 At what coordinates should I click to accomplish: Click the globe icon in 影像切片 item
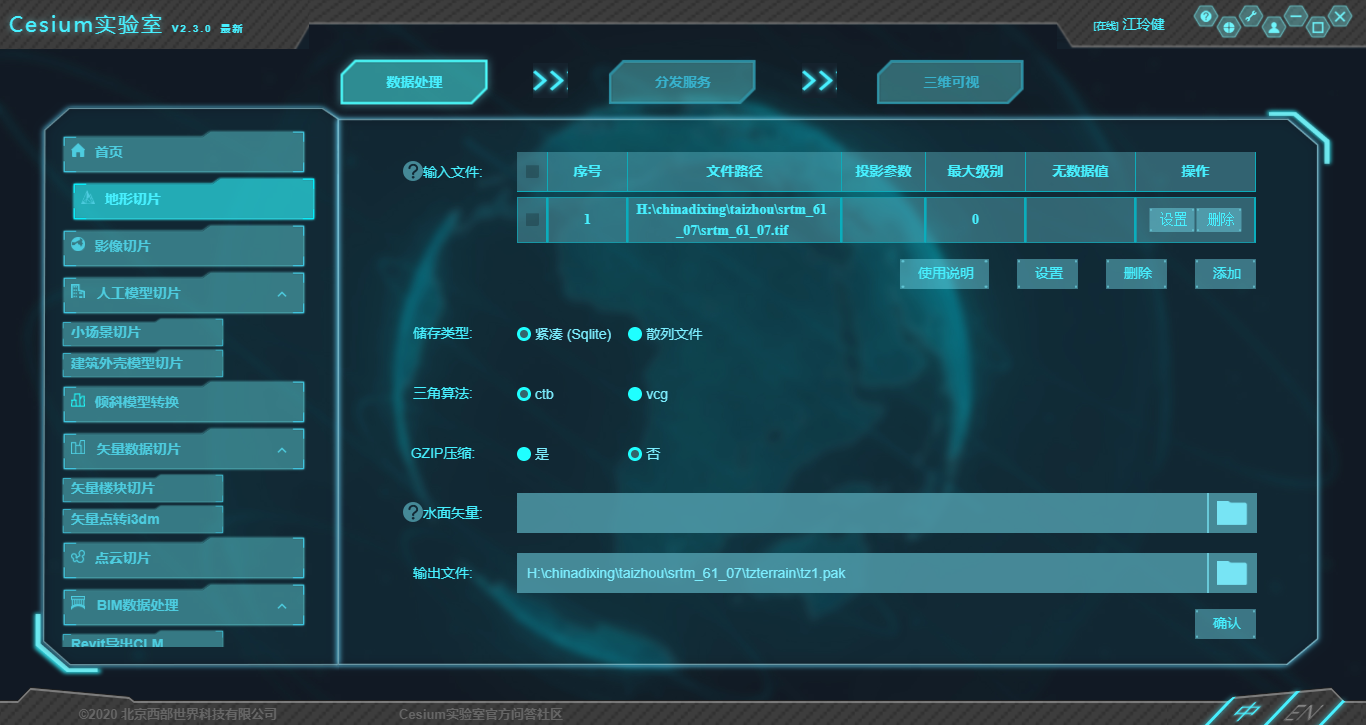[x=78, y=245]
